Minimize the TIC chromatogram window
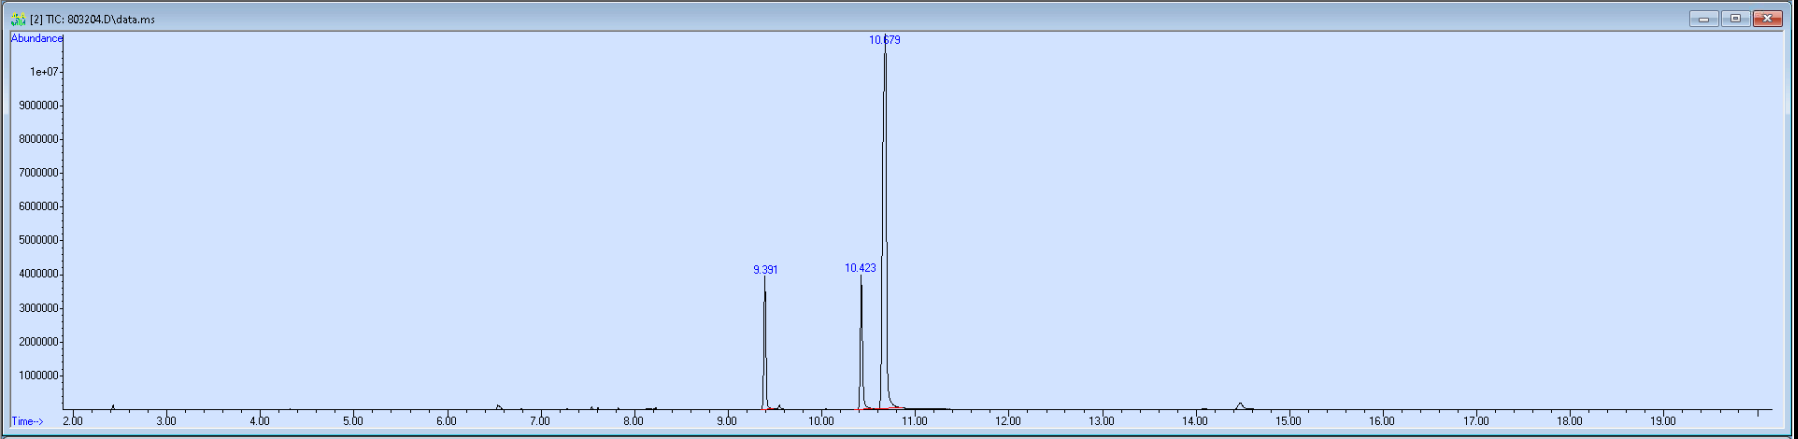This screenshot has height=439, width=1798. [1704, 18]
